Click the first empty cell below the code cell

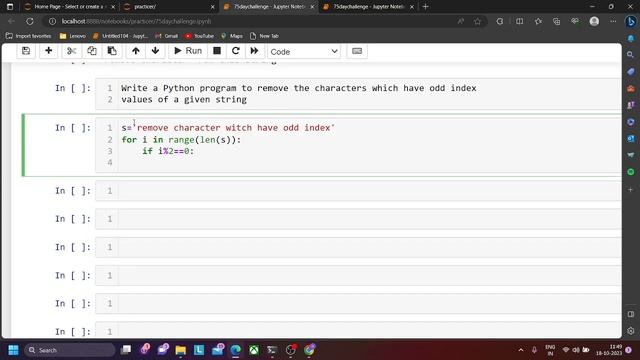[358, 191]
